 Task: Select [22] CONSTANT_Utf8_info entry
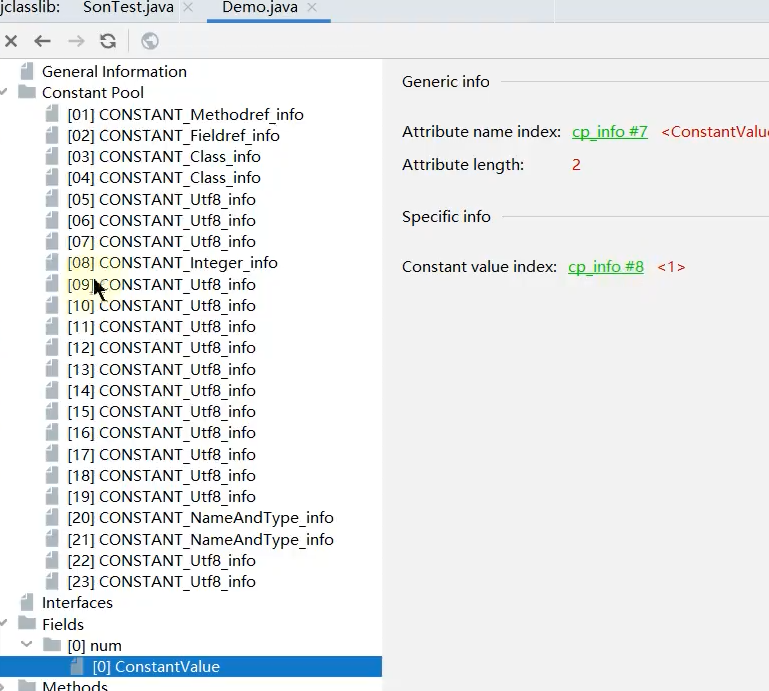(x=161, y=561)
